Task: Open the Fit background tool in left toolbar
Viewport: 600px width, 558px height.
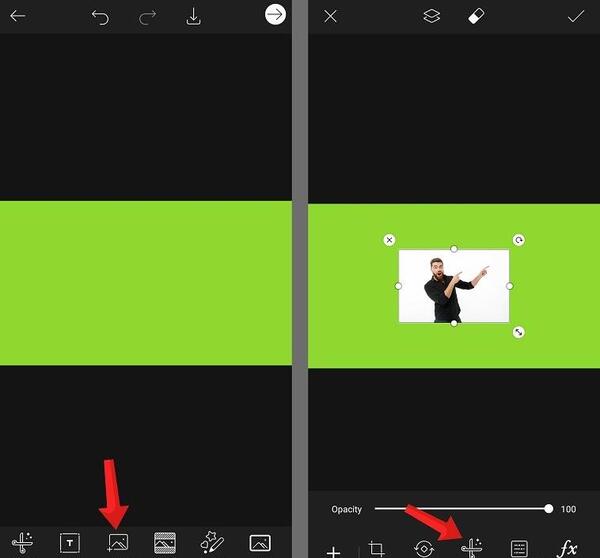Action: (x=165, y=543)
